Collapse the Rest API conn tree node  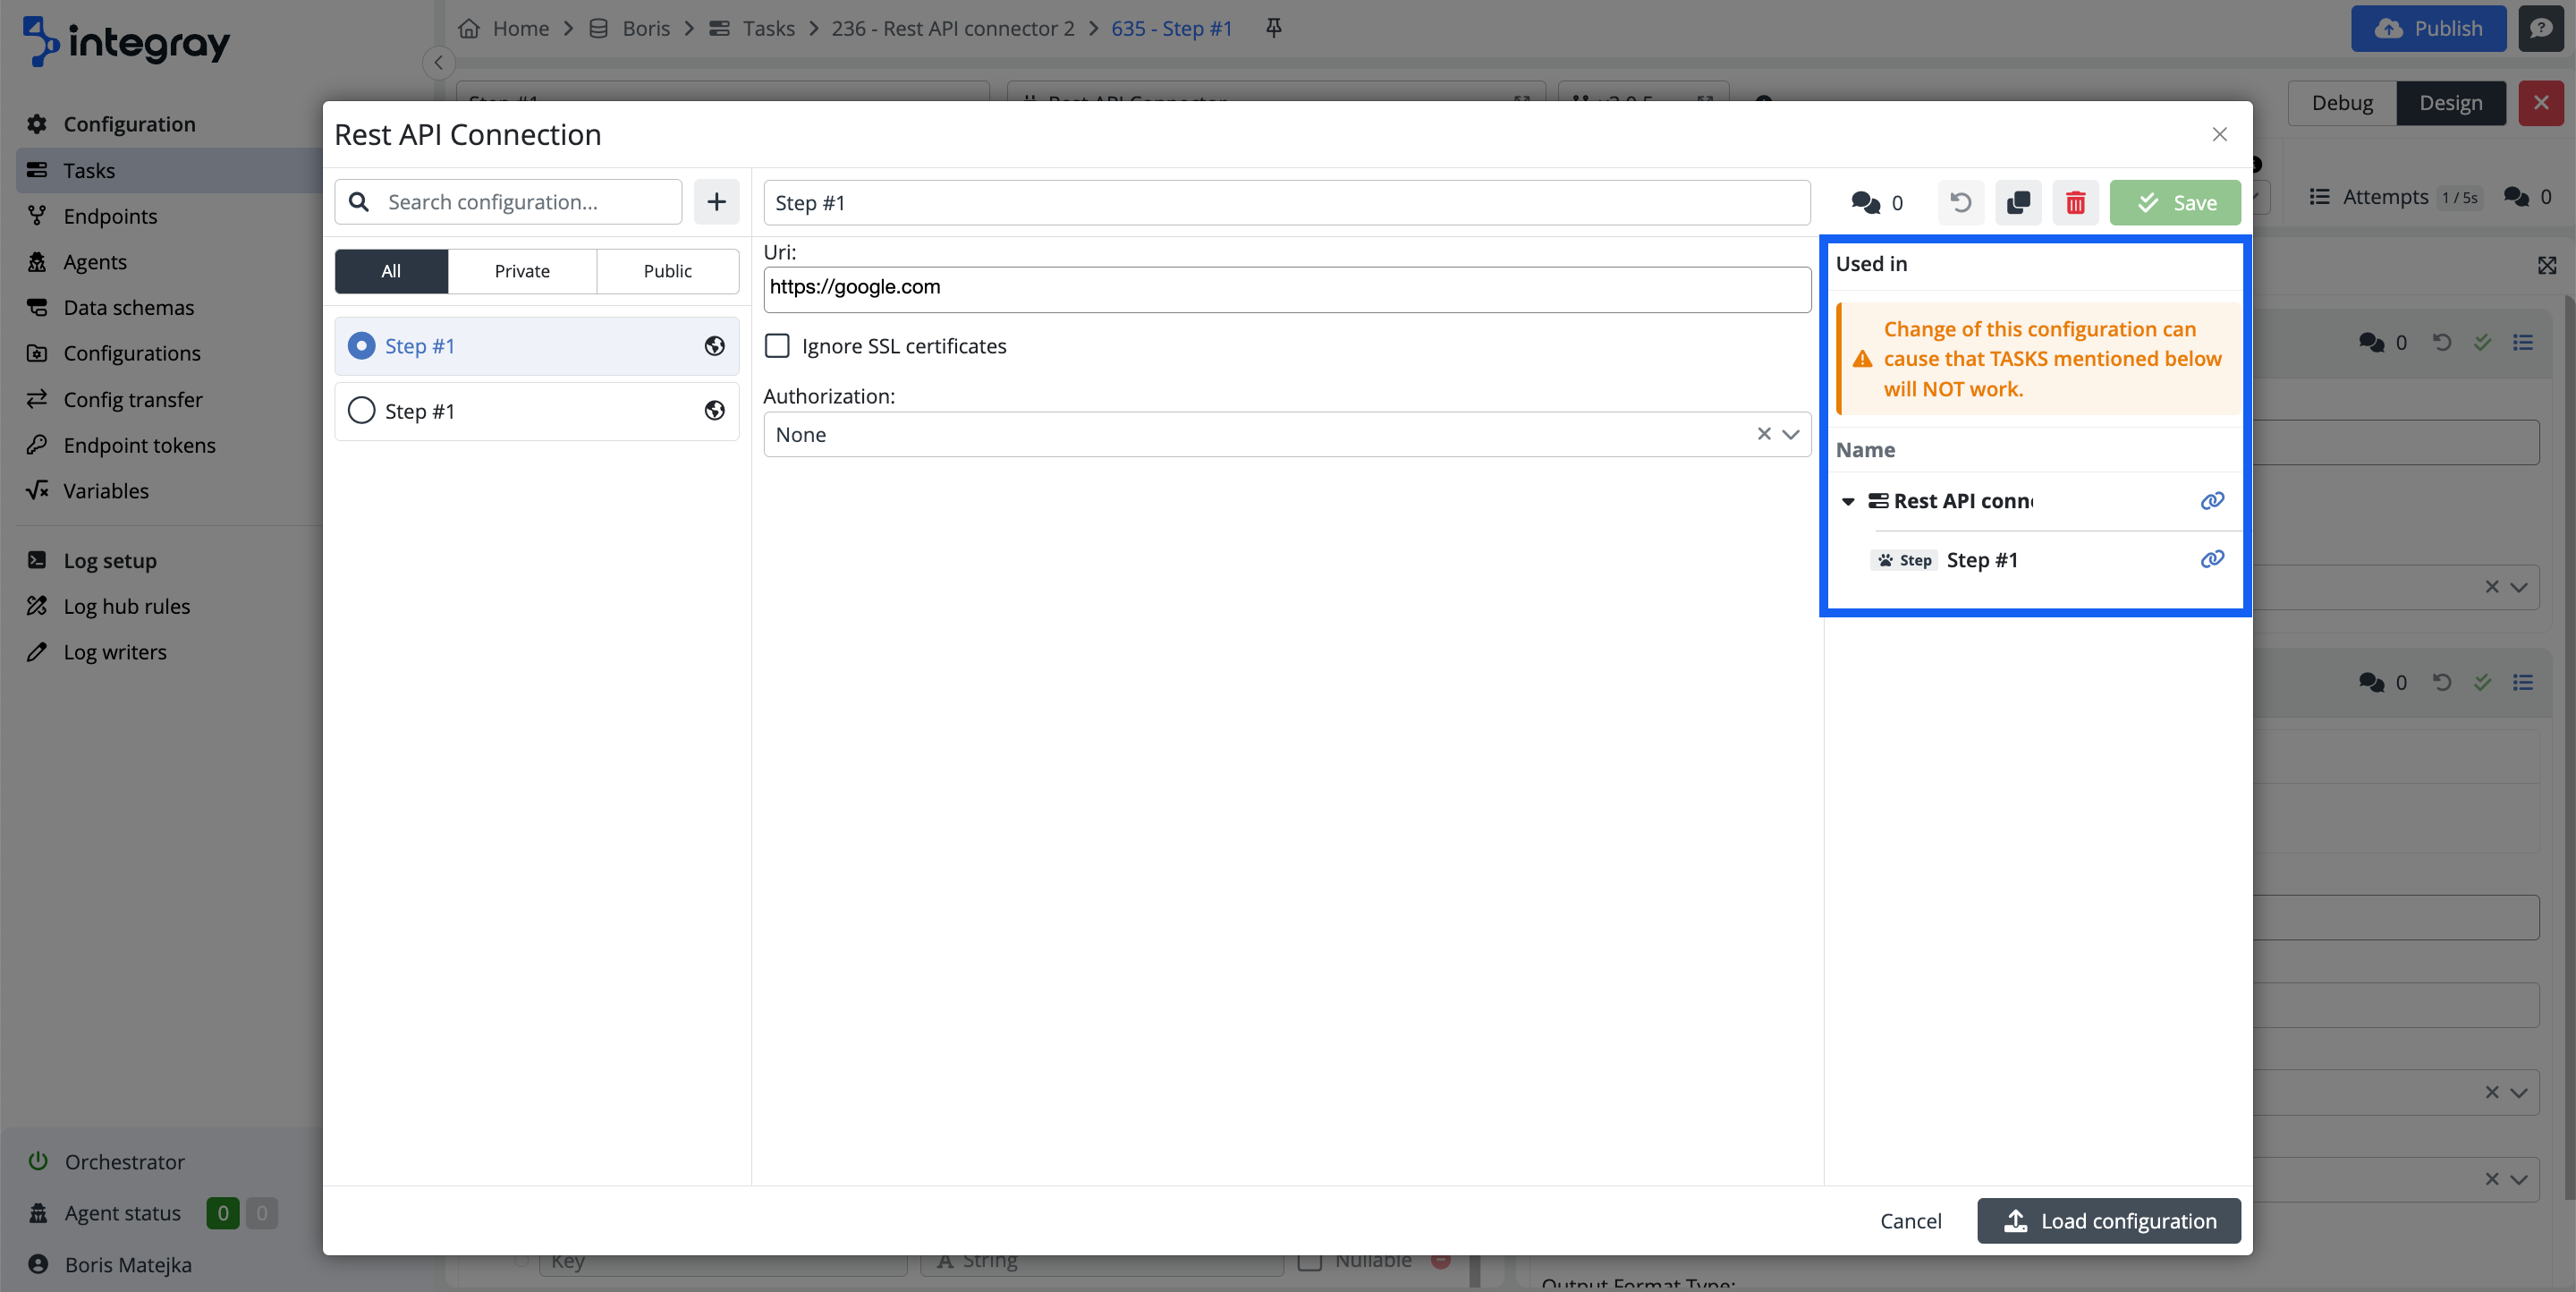point(1848,502)
